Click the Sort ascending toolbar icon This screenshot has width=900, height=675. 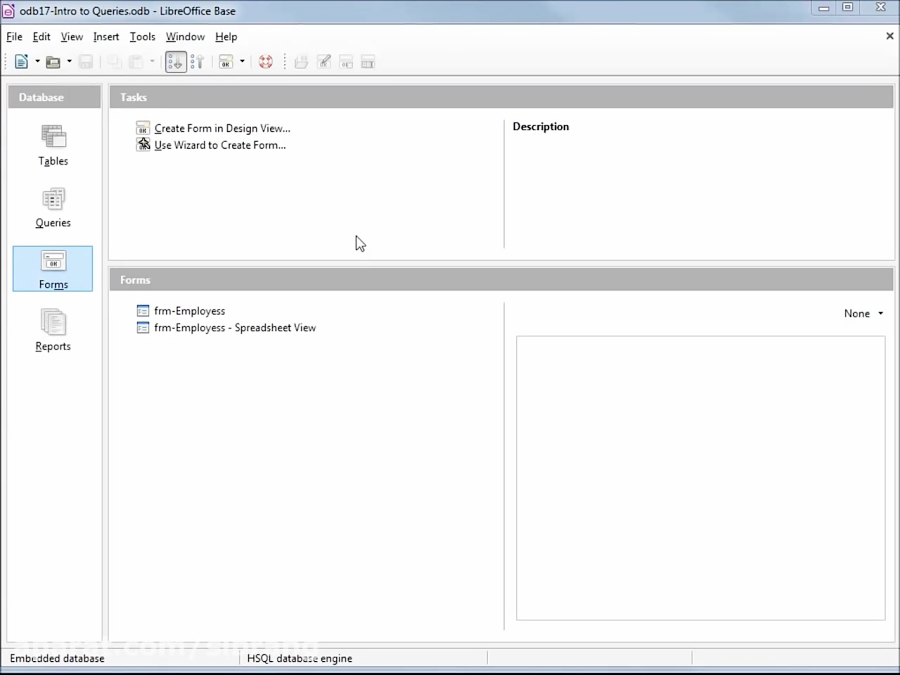(x=198, y=61)
